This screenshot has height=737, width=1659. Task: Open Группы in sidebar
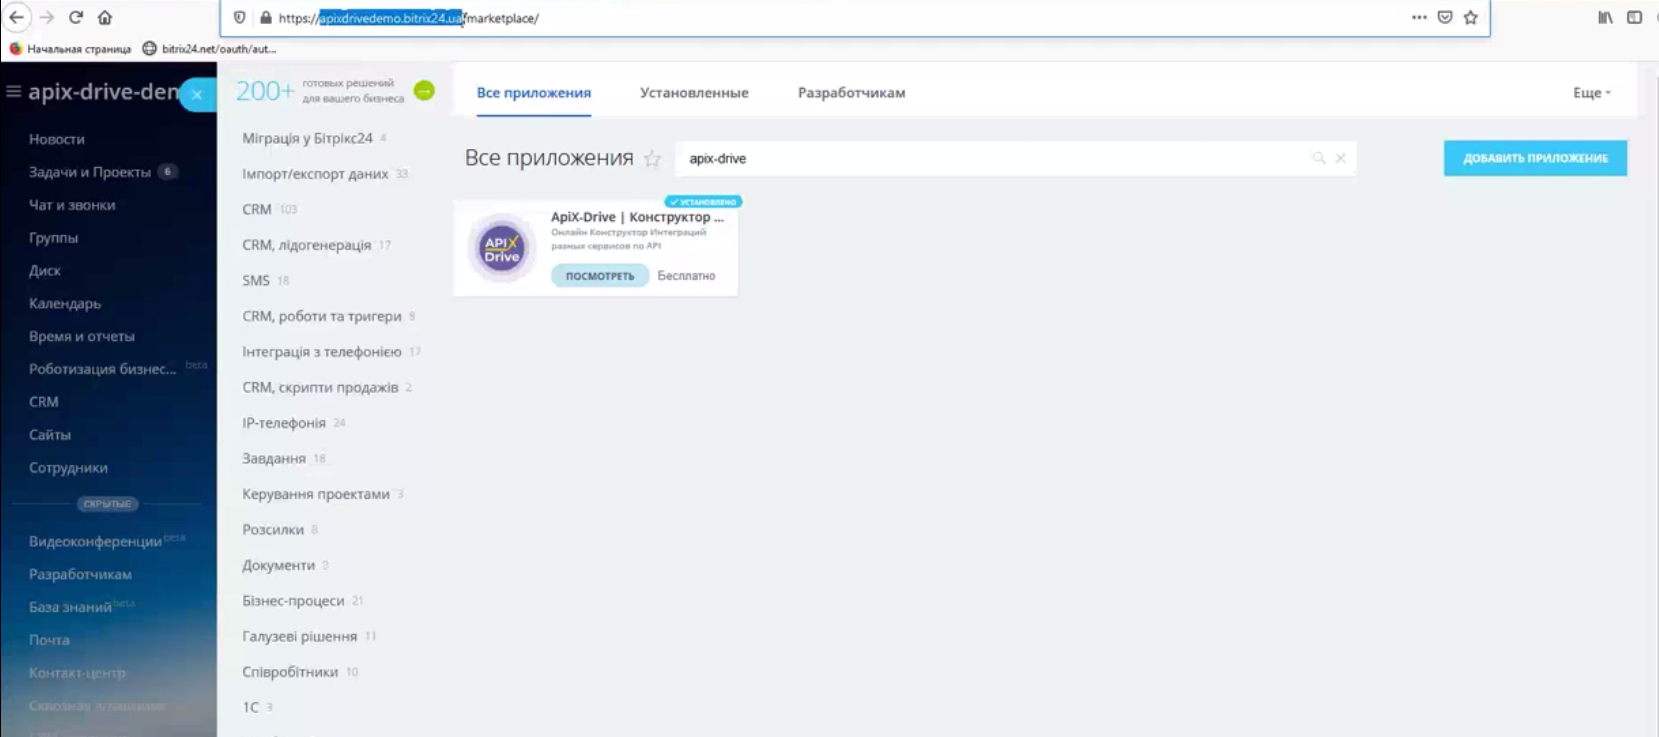point(53,238)
